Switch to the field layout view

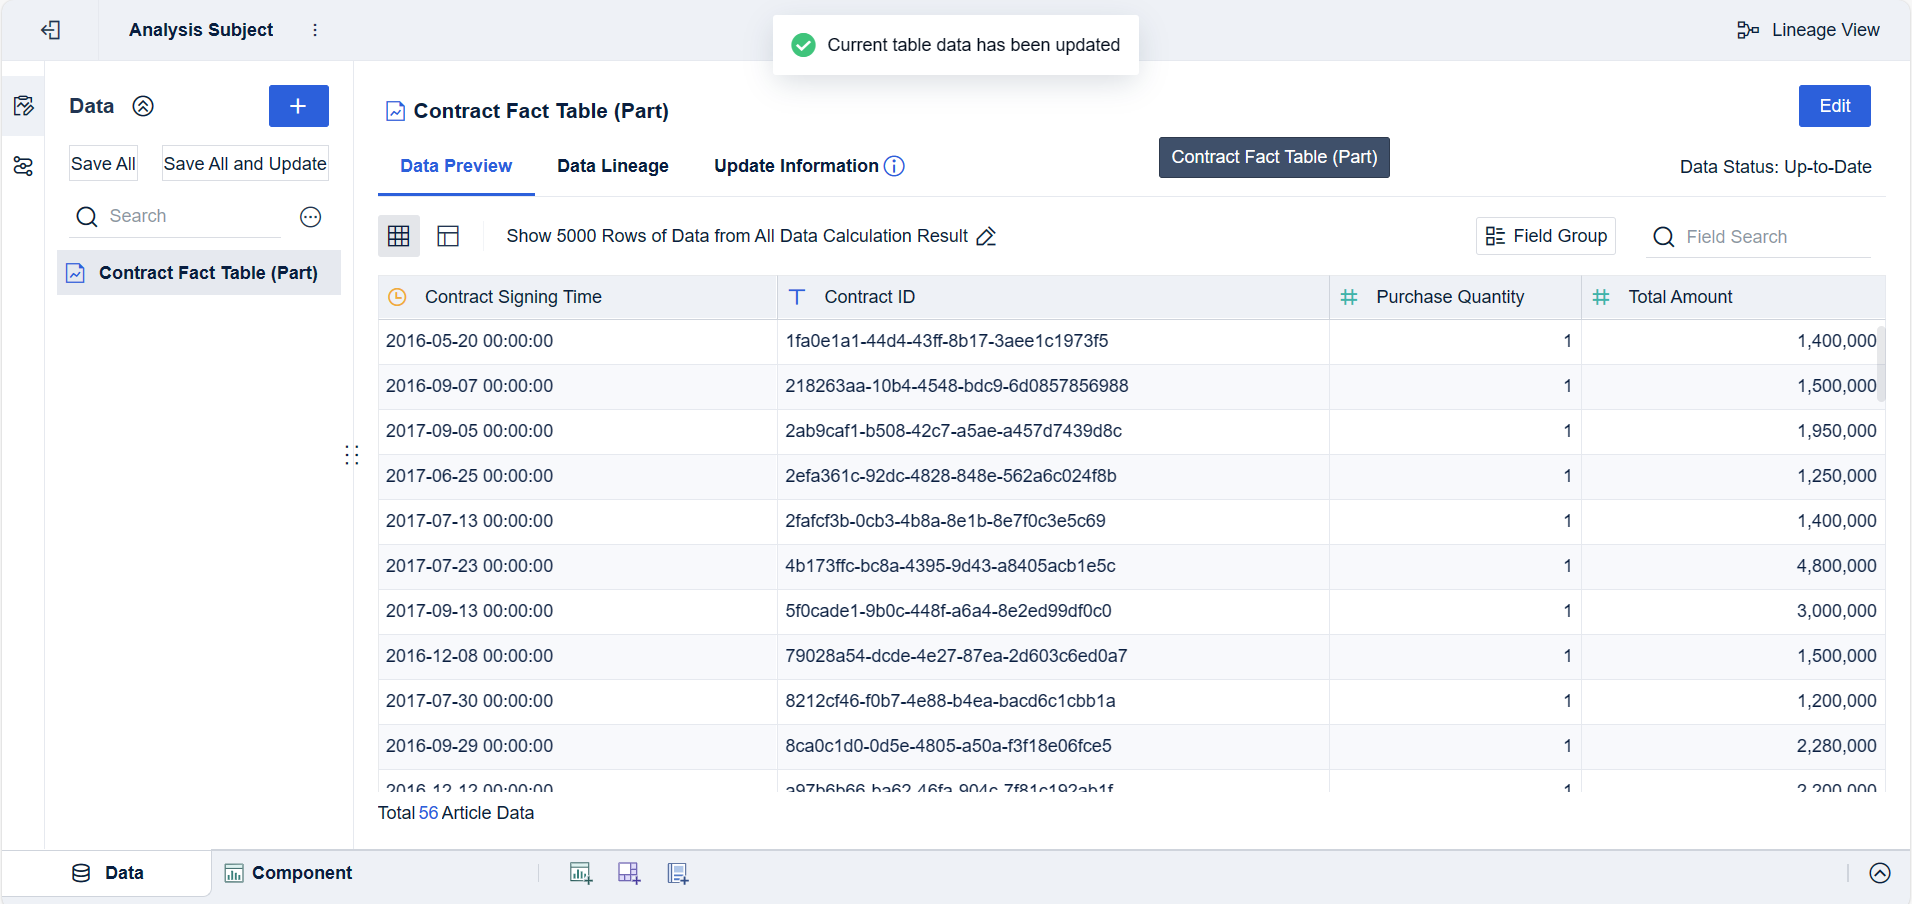(x=448, y=236)
